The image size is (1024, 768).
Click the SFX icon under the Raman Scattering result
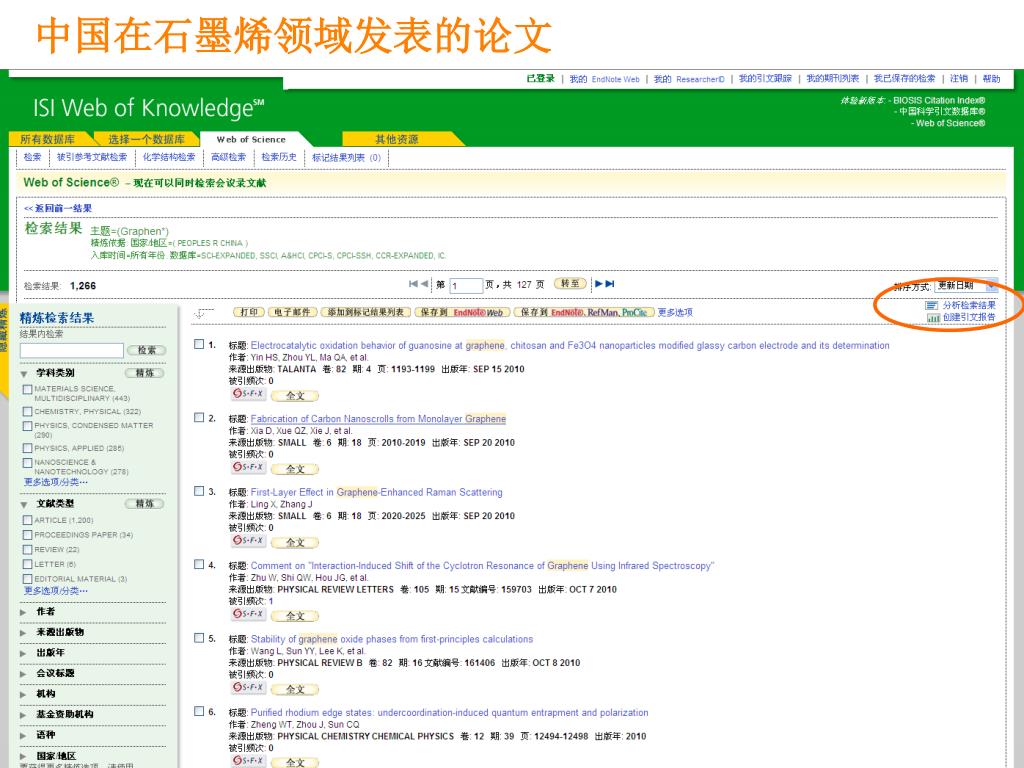pyautogui.click(x=248, y=541)
